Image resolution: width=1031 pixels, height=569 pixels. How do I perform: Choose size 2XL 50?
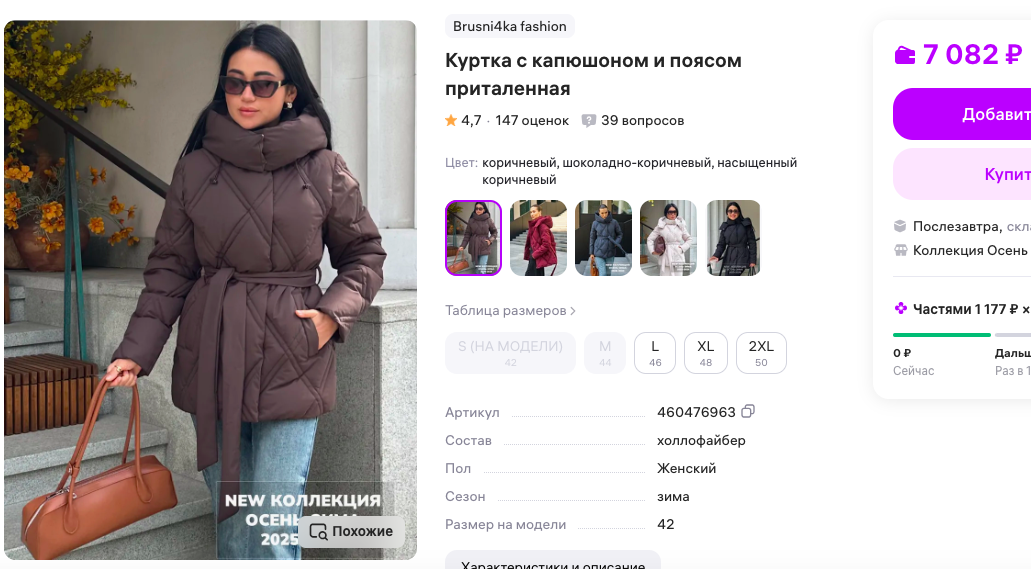[x=761, y=353]
